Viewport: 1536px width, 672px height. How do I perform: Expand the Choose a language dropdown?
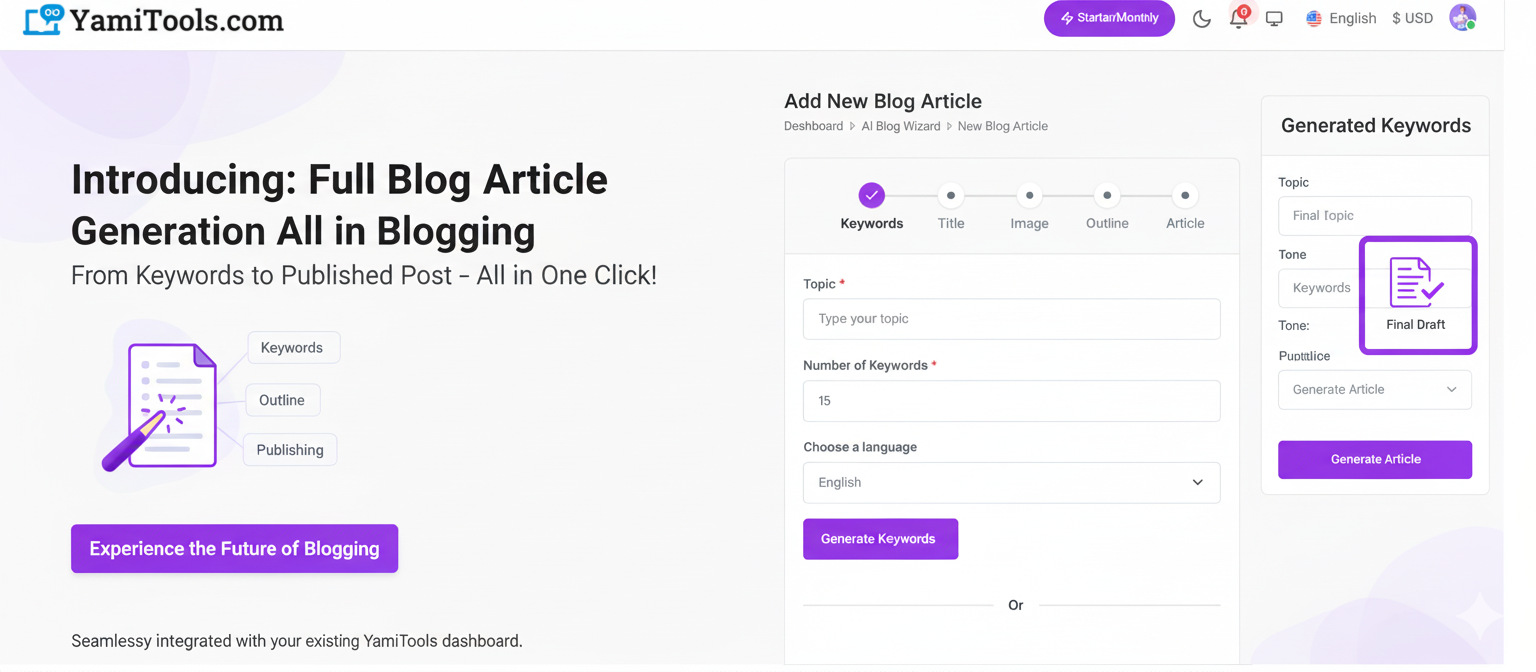pyautogui.click(x=1011, y=483)
